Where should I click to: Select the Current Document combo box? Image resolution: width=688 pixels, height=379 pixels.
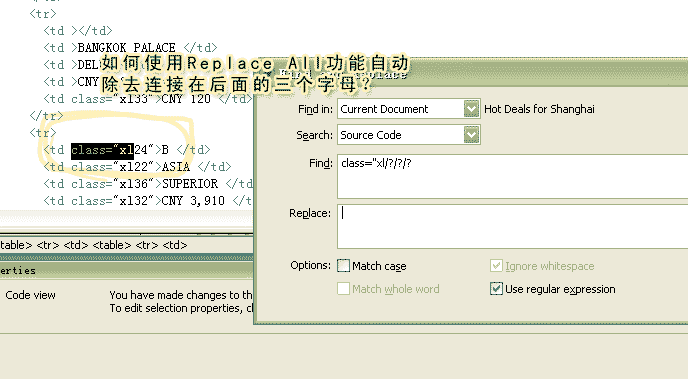tap(409, 109)
